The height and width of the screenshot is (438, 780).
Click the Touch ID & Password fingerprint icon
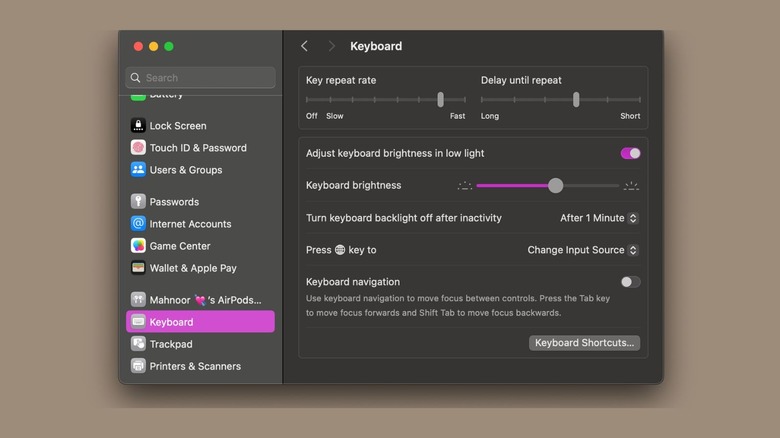pyautogui.click(x=138, y=148)
